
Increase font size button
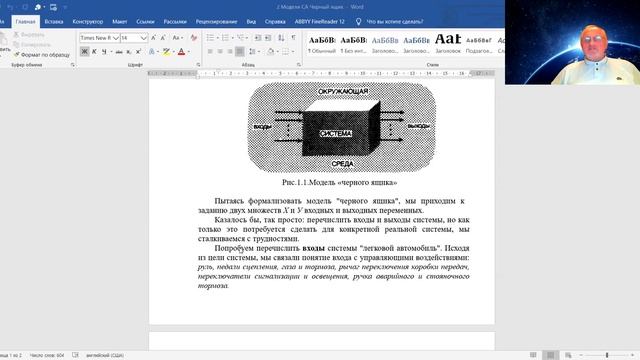pos(153,38)
